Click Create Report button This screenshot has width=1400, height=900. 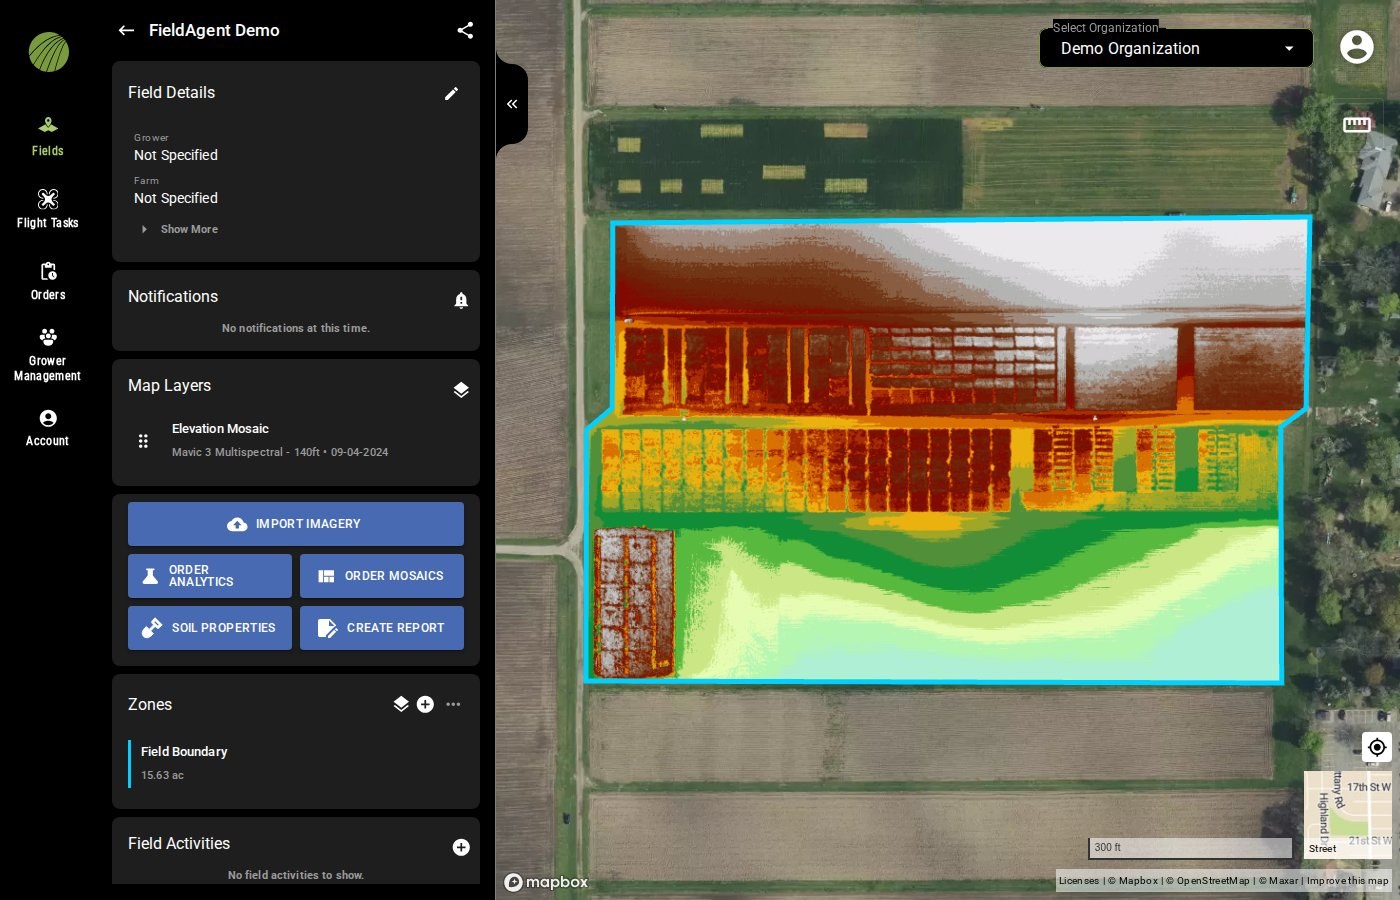click(382, 628)
